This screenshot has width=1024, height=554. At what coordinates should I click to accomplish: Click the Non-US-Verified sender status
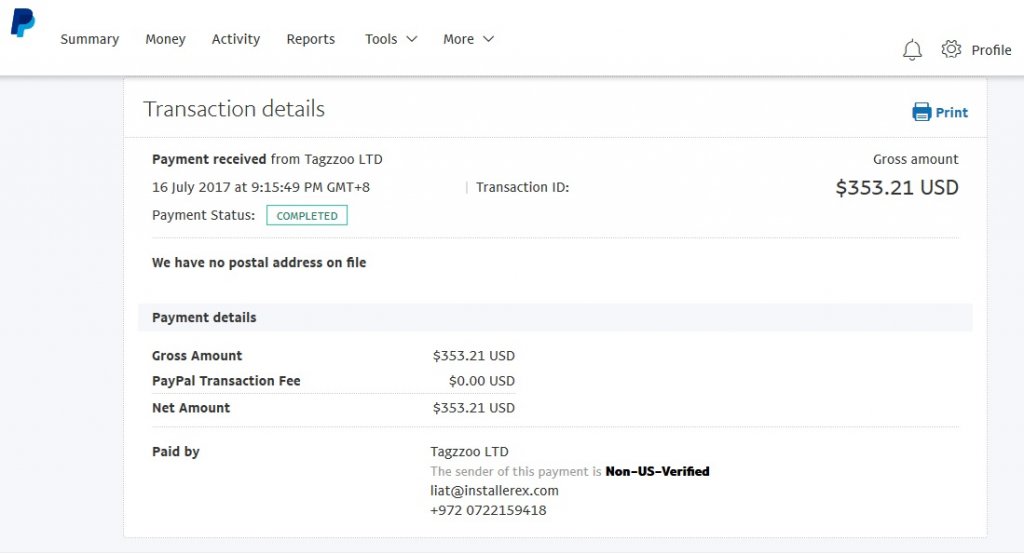[x=657, y=471]
